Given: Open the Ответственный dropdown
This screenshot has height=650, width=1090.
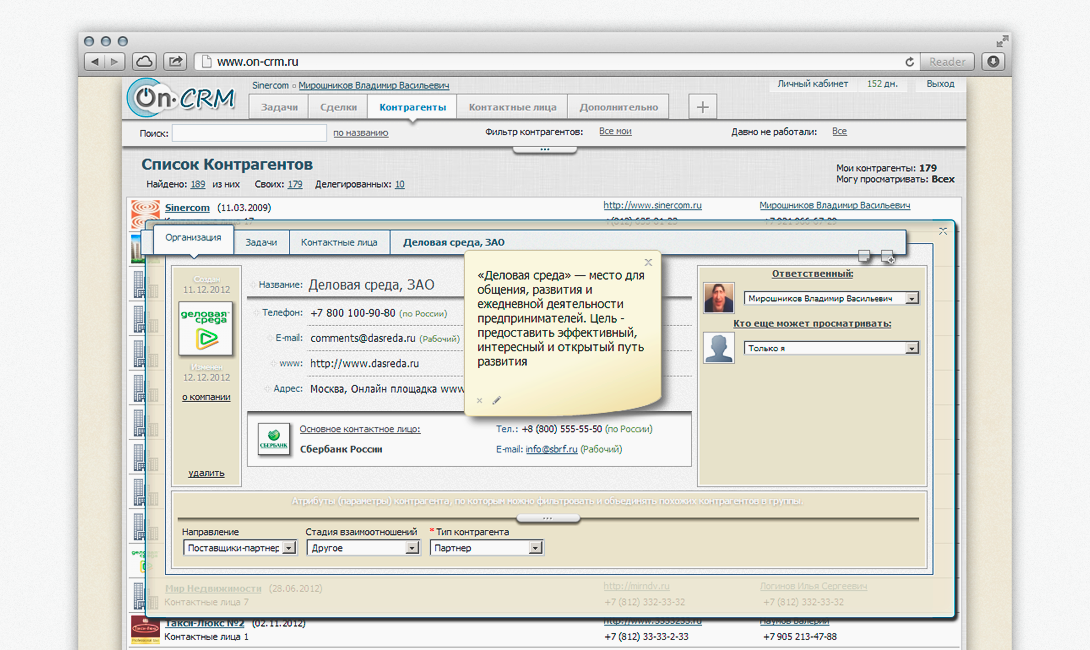Looking at the screenshot, I should pyautogui.click(x=831, y=298).
